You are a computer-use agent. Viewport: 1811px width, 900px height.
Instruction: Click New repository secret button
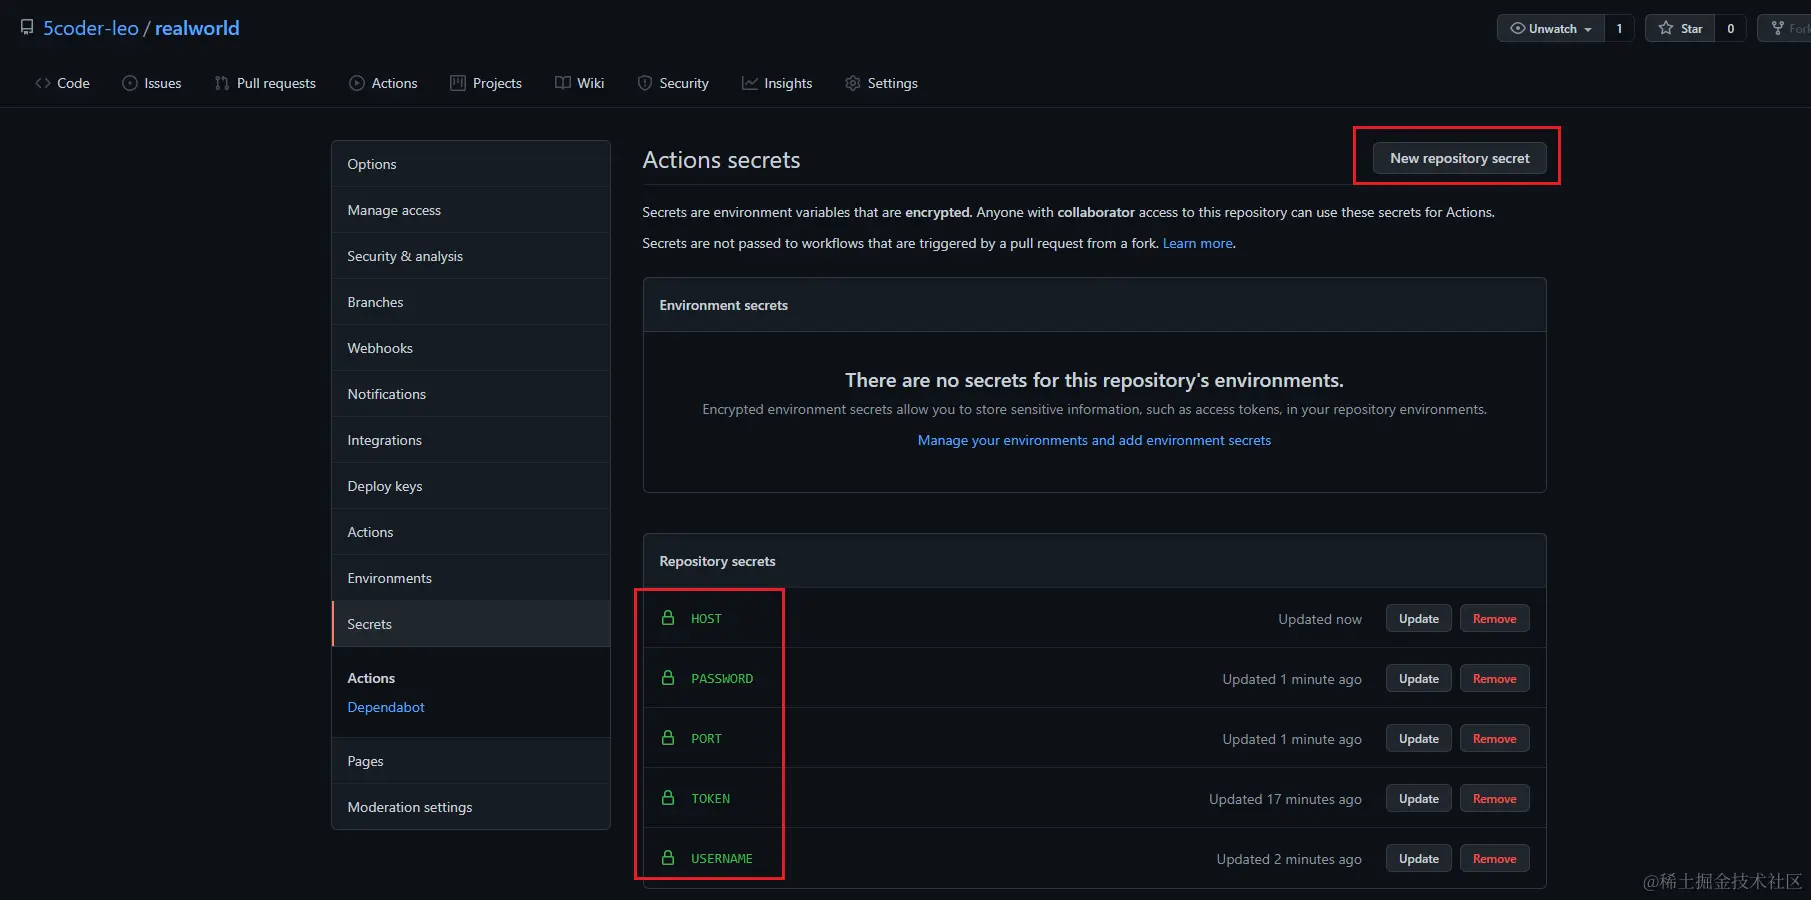[1459, 158]
